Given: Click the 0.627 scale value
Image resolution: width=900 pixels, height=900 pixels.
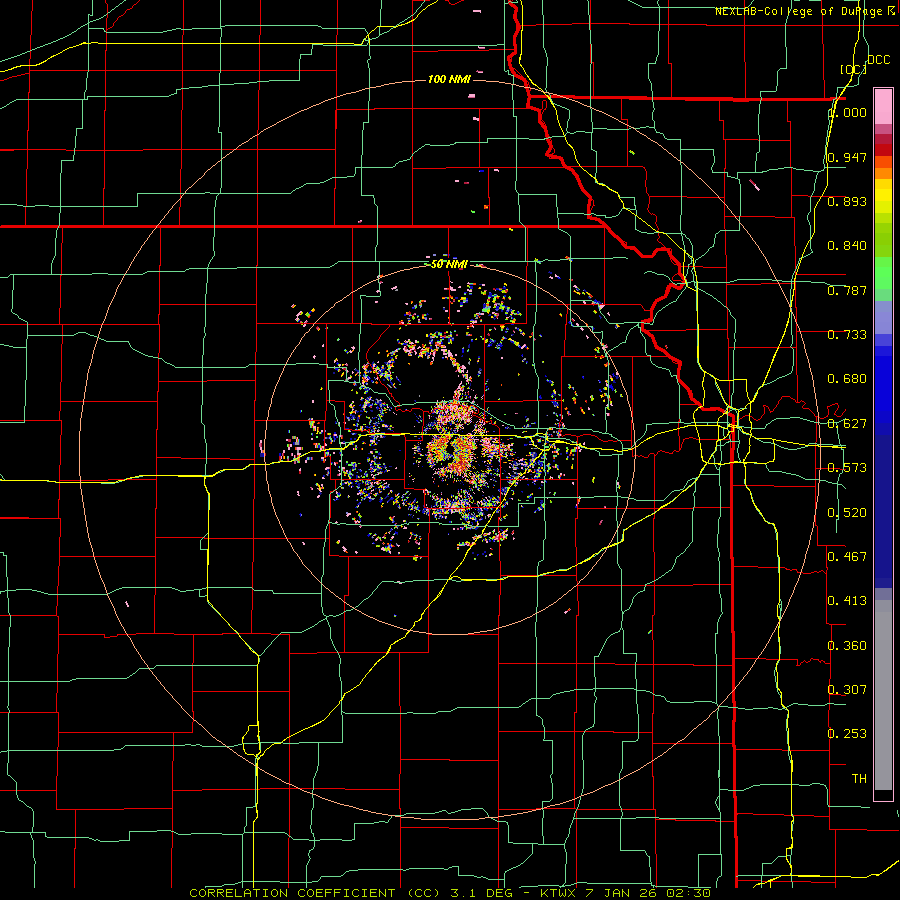Looking at the screenshot, I should 847,424.
